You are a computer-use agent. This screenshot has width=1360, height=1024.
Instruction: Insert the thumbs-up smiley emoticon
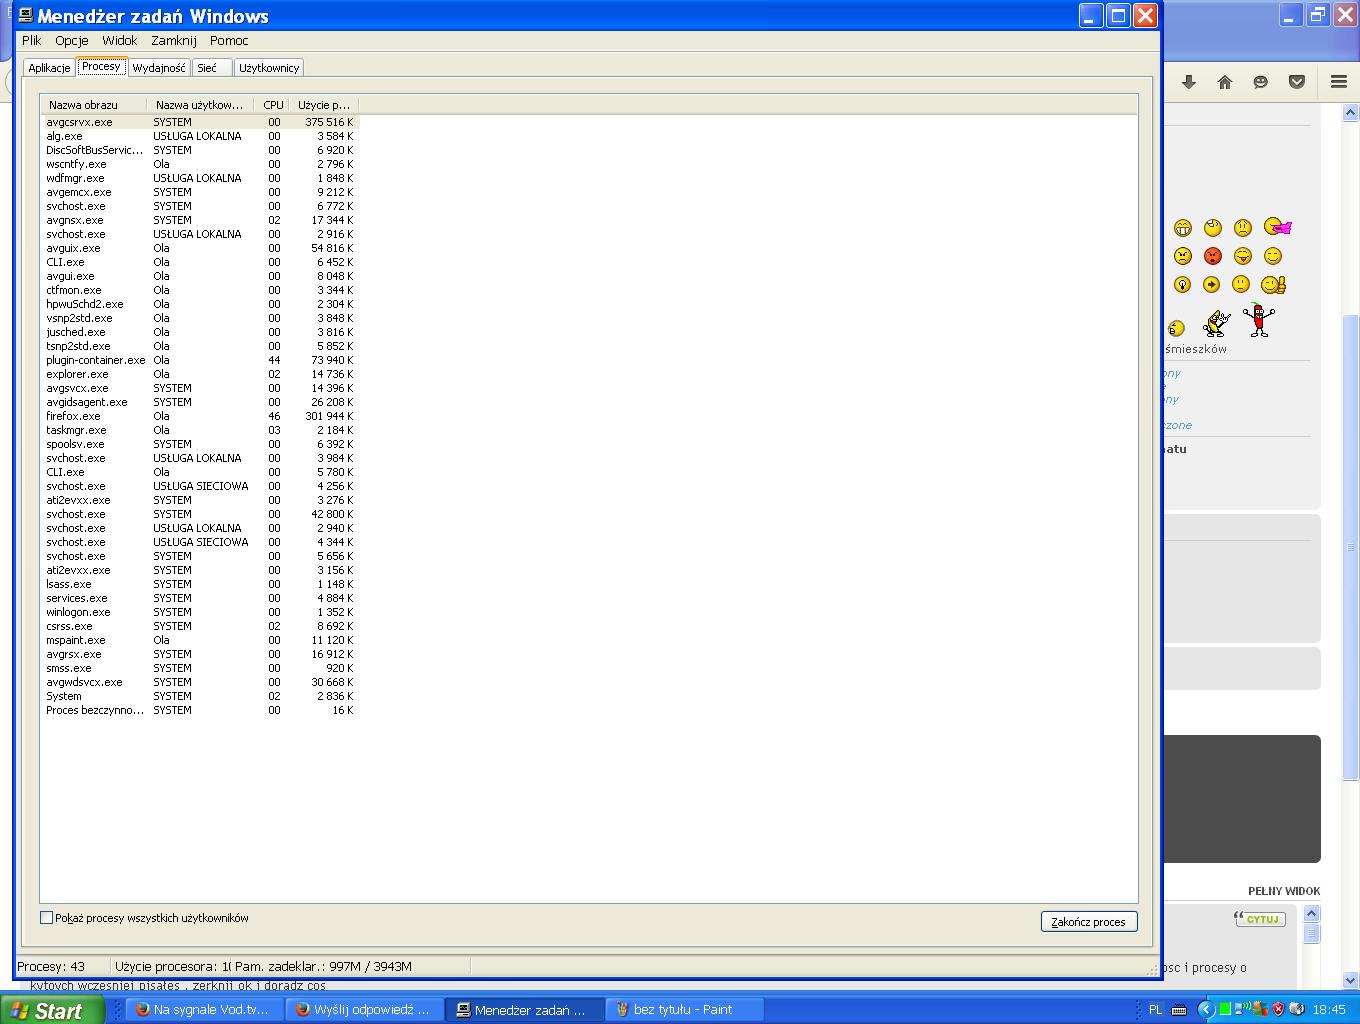[1273, 285]
